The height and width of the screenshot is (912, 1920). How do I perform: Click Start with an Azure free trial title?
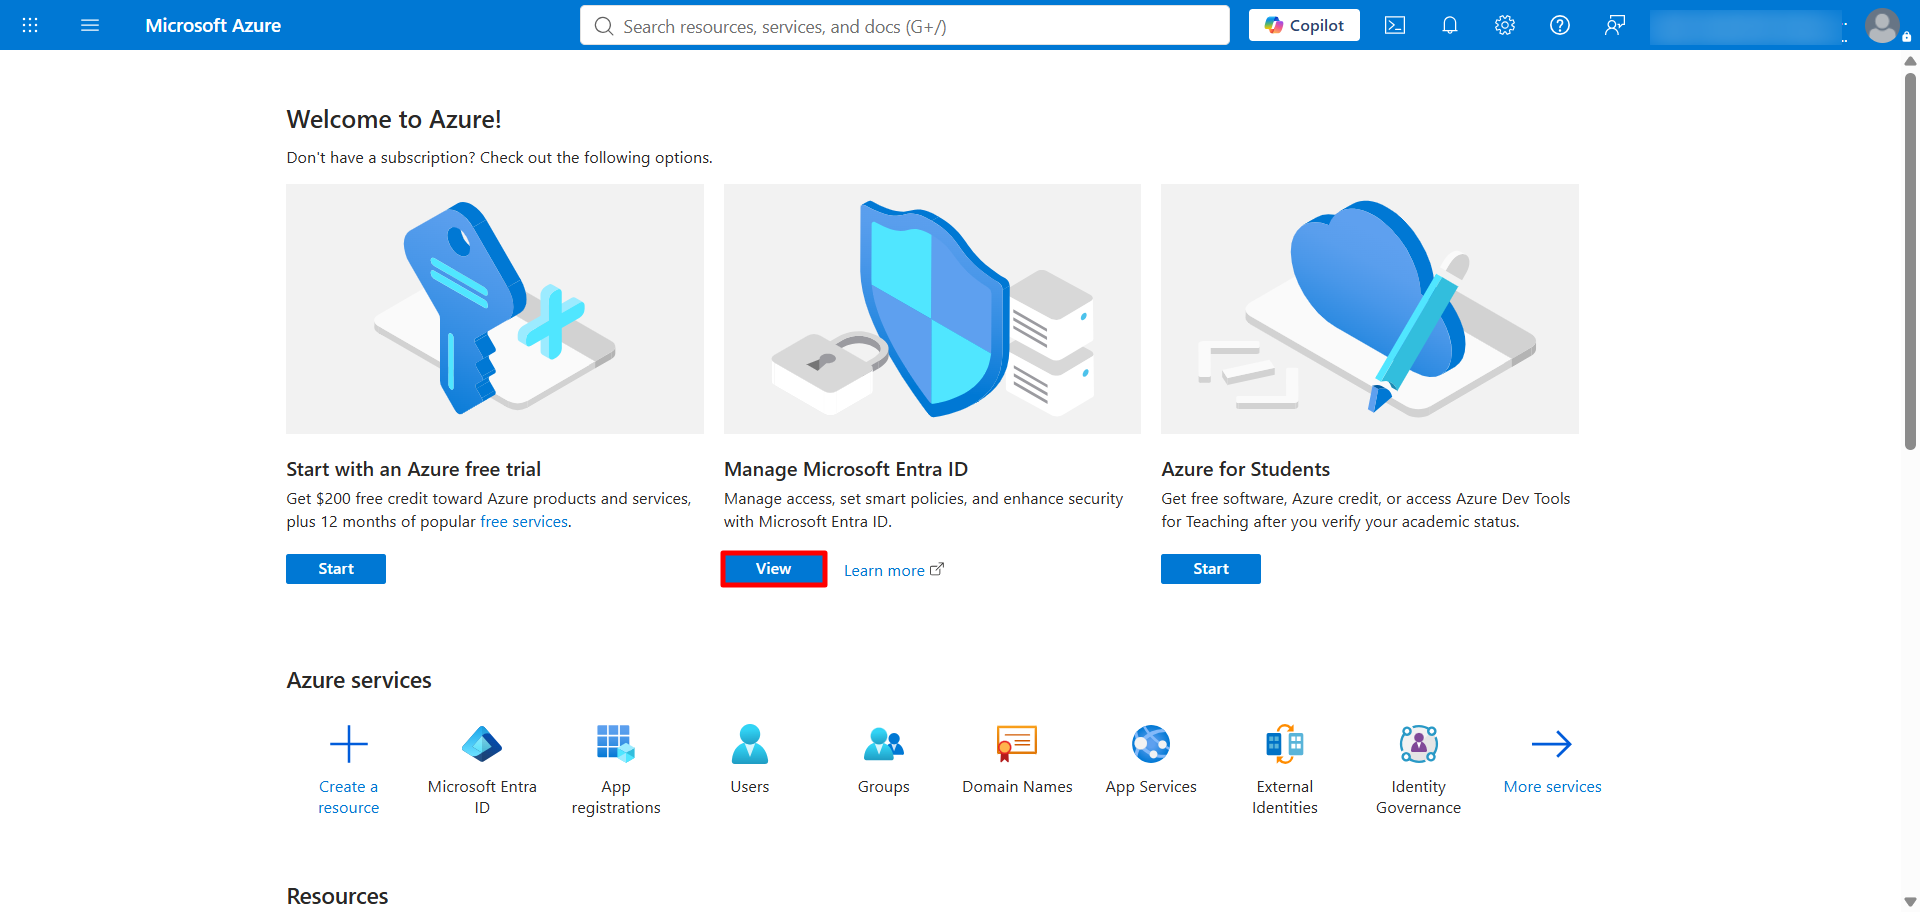tap(413, 469)
